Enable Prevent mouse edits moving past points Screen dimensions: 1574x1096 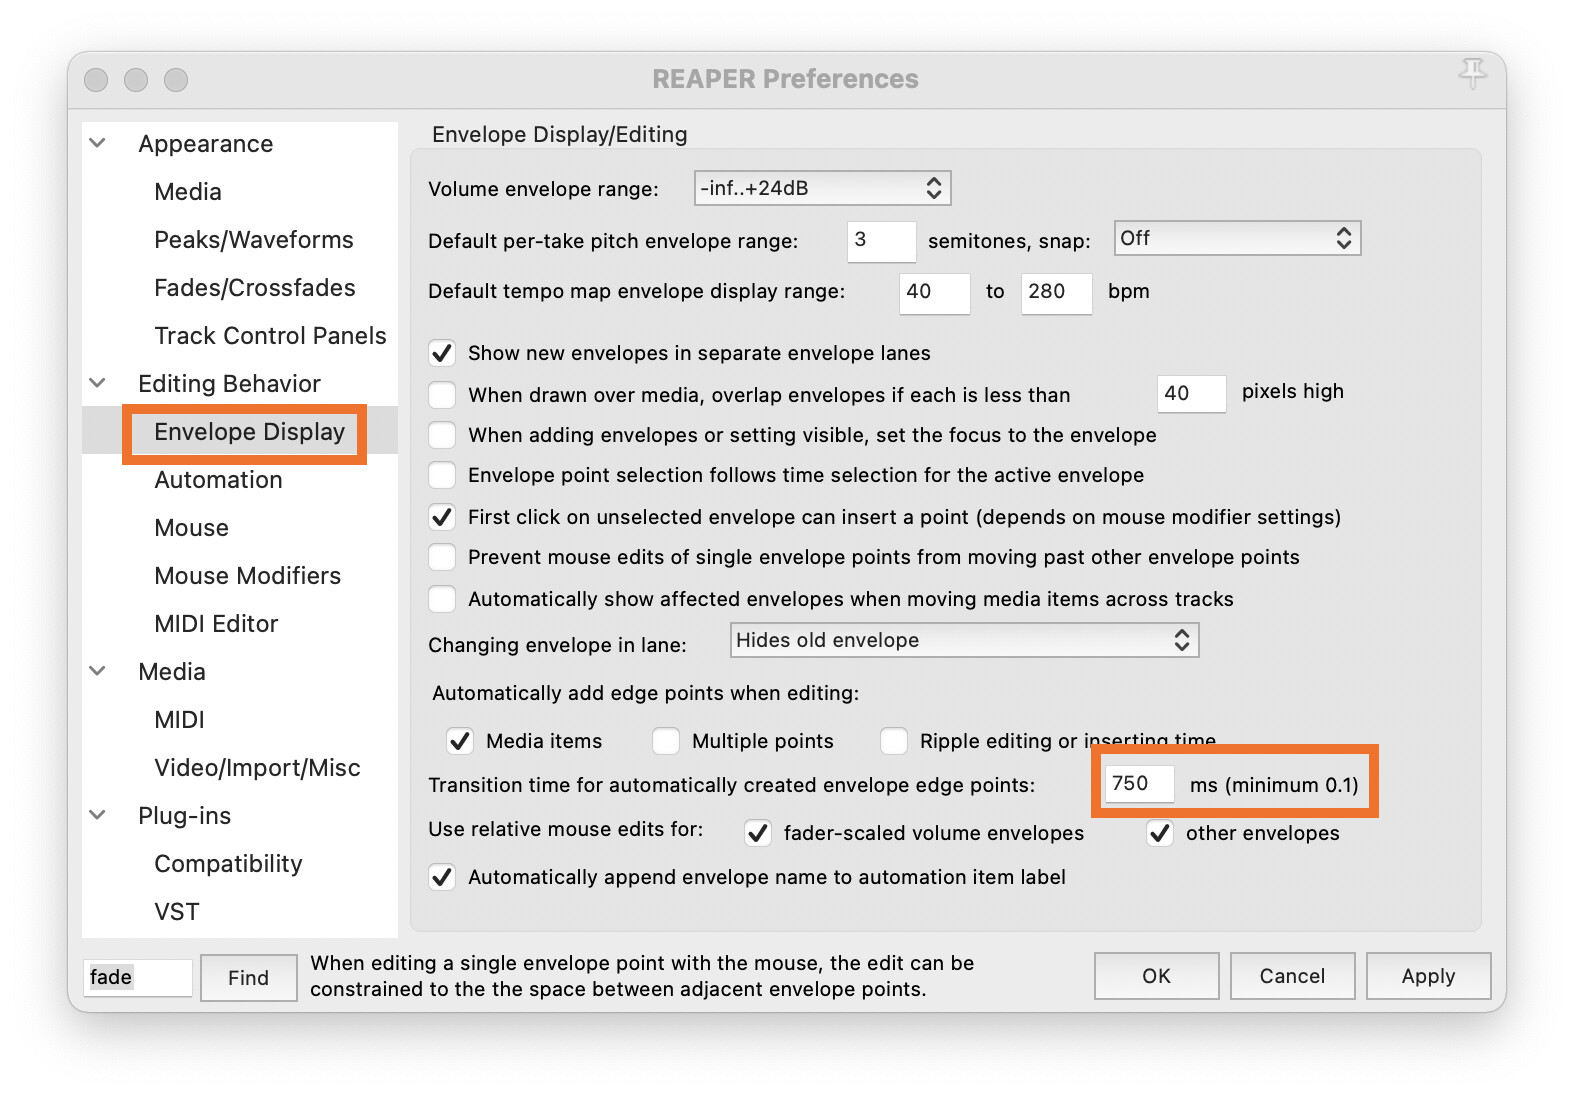tap(442, 557)
